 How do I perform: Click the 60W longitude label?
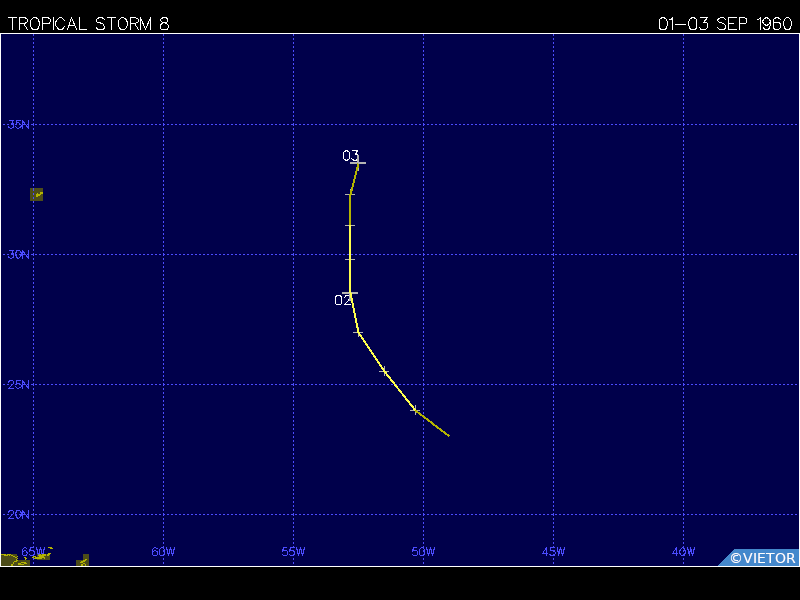coord(163,551)
